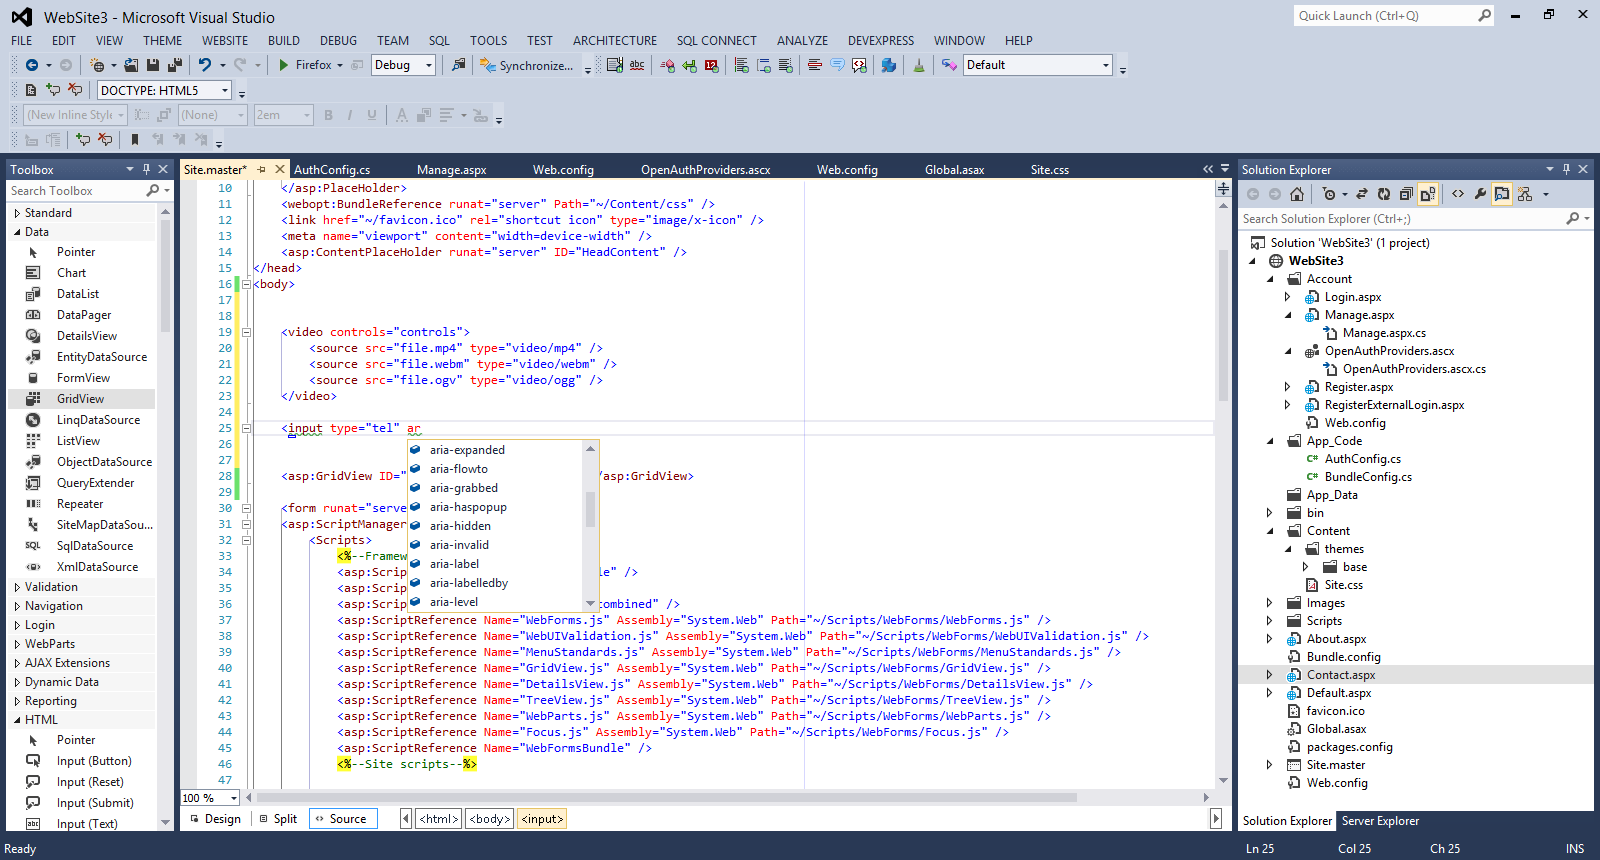The width and height of the screenshot is (1600, 860).
Task: Click the split editor handle above the scrollbar
Action: (1223, 188)
